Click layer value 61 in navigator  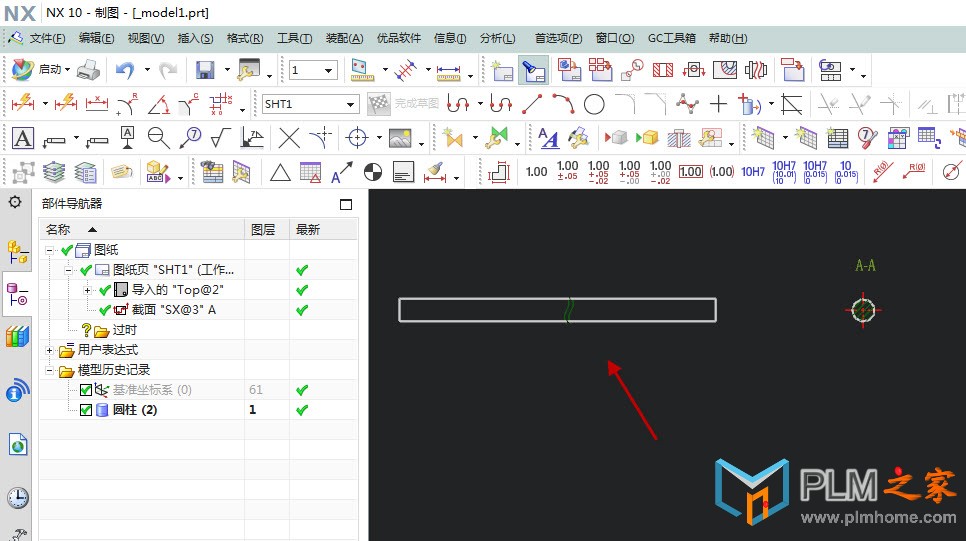tap(256, 390)
